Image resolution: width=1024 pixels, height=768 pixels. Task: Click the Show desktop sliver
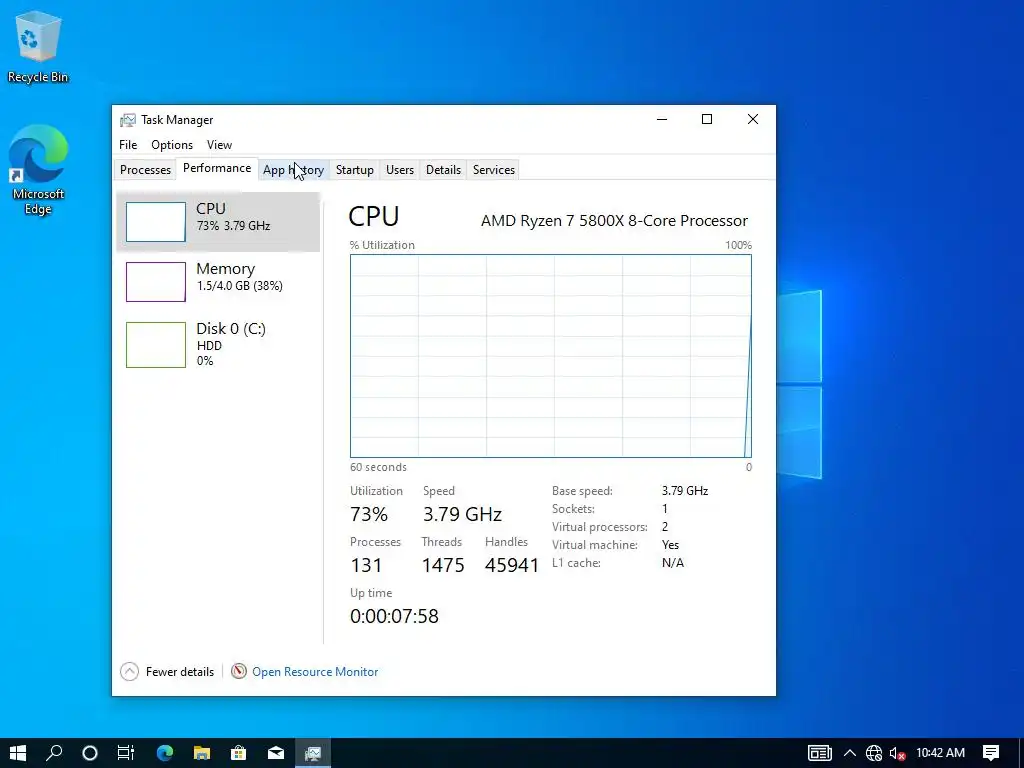[1021, 753]
